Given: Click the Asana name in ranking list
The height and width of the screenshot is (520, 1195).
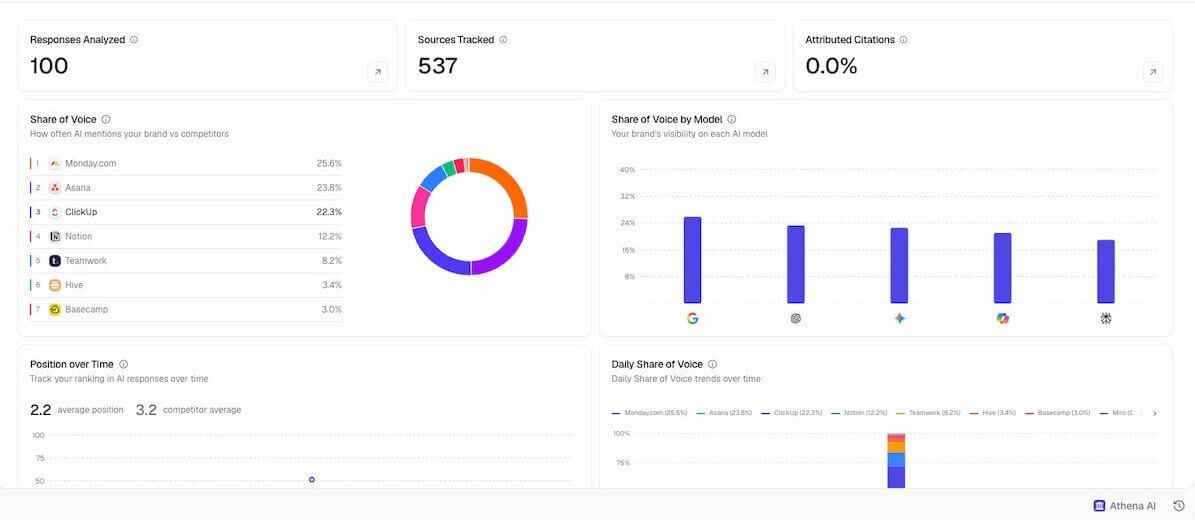Looking at the screenshot, I should coord(78,188).
